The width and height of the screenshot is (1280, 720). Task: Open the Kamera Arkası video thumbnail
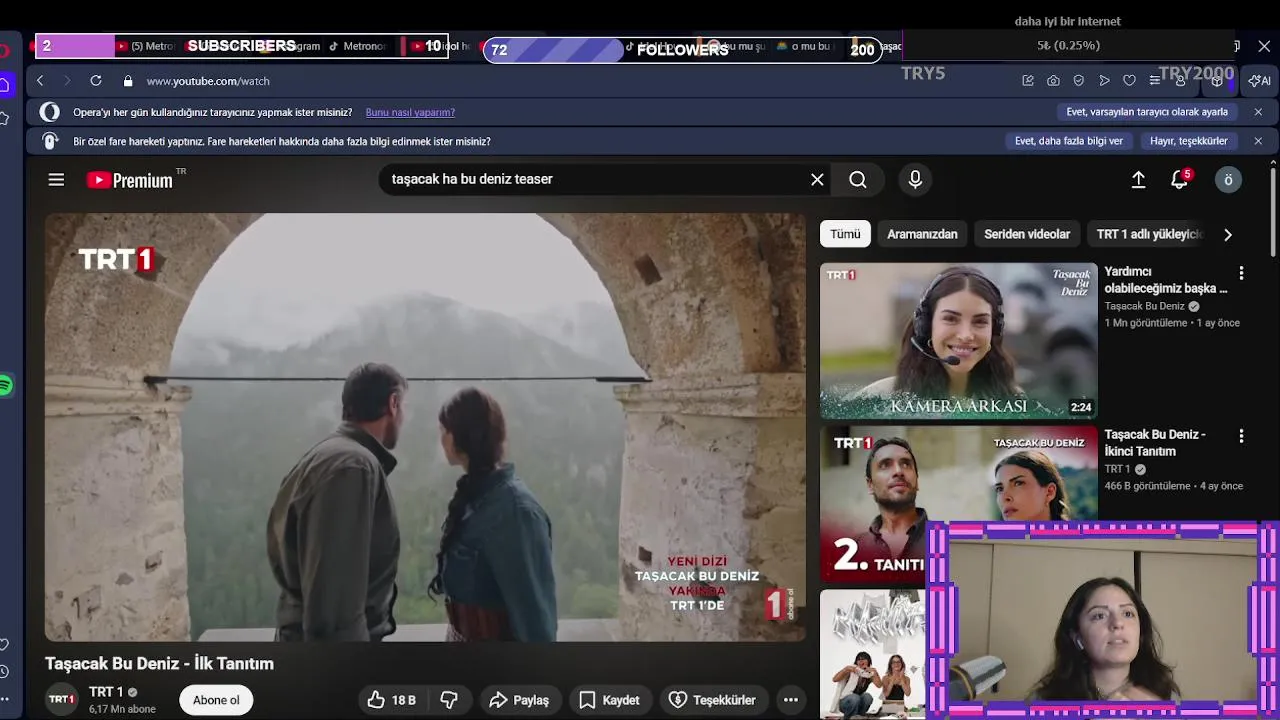click(x=959, y=341)
